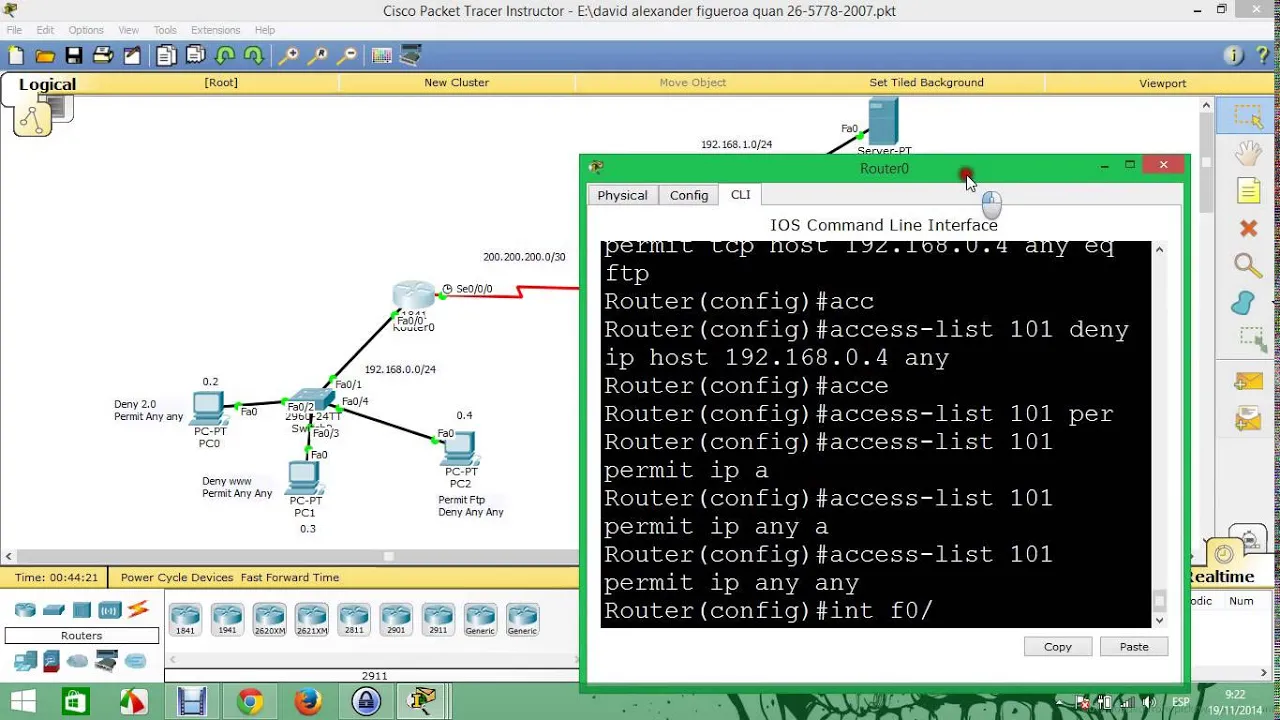Switch to Config tab in Router0 window
The height and width of the screenshot is (720, 1280).
click(x=689, y=195)
